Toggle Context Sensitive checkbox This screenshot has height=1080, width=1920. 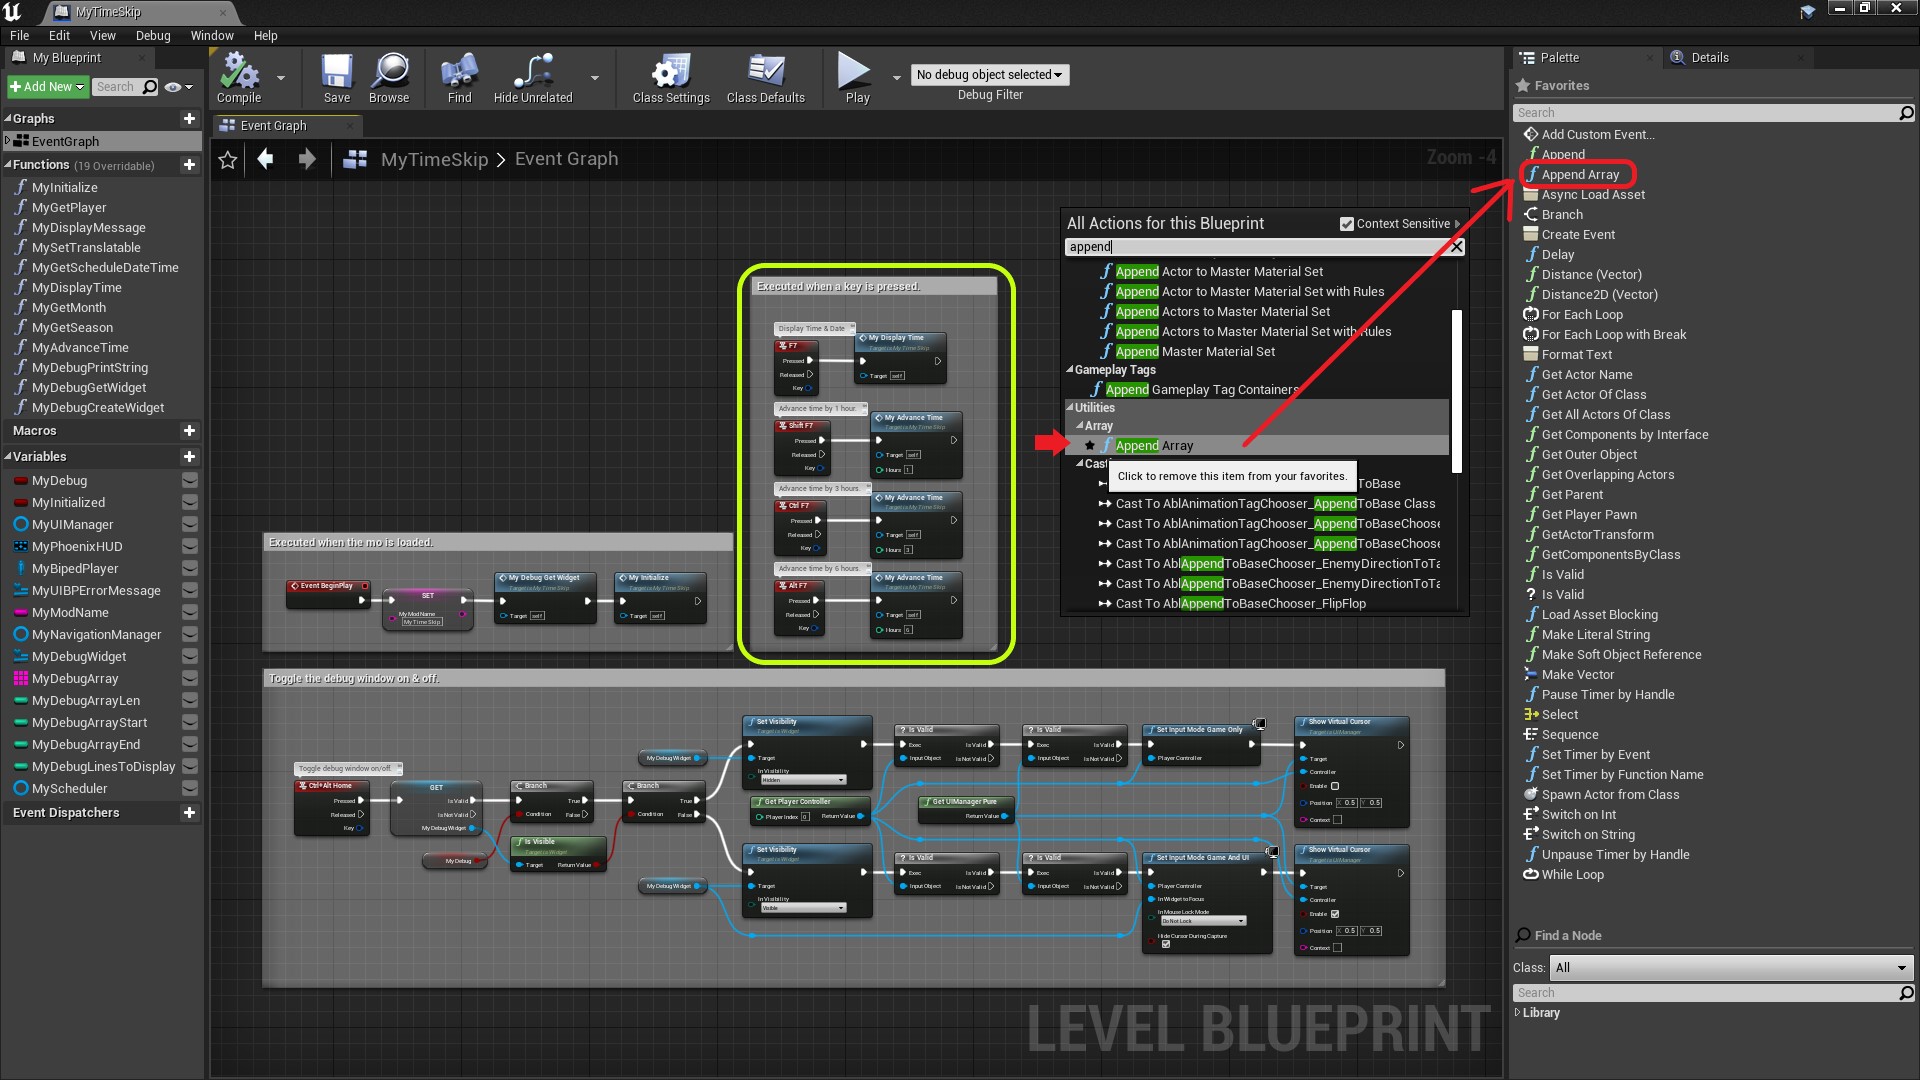[1347, 224]
